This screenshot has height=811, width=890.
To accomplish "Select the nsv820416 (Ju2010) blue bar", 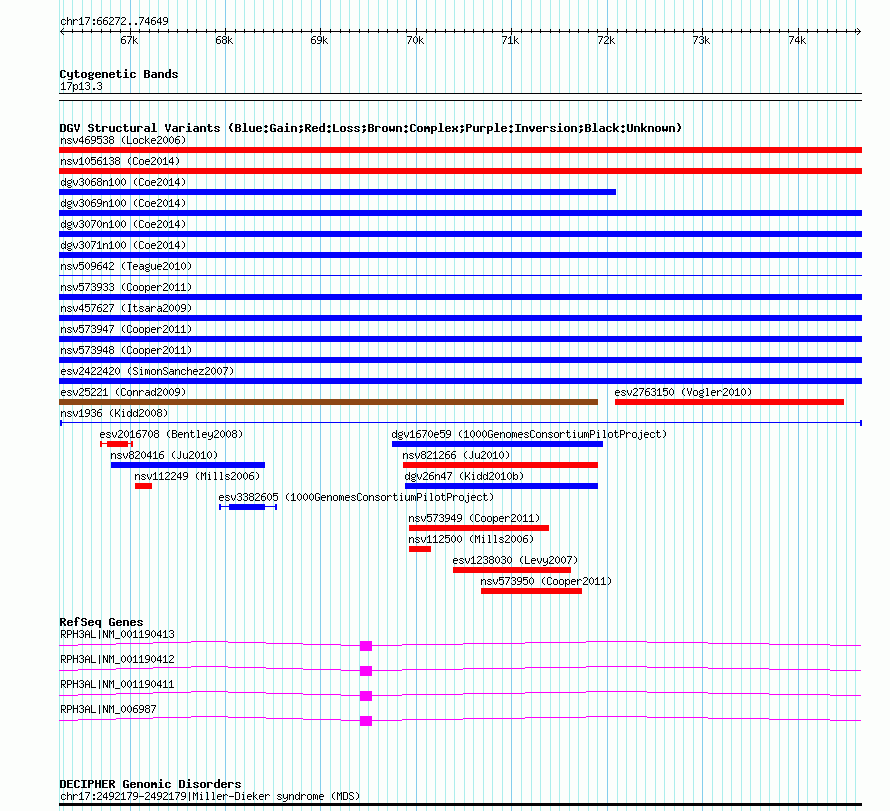I will [188, 465].
